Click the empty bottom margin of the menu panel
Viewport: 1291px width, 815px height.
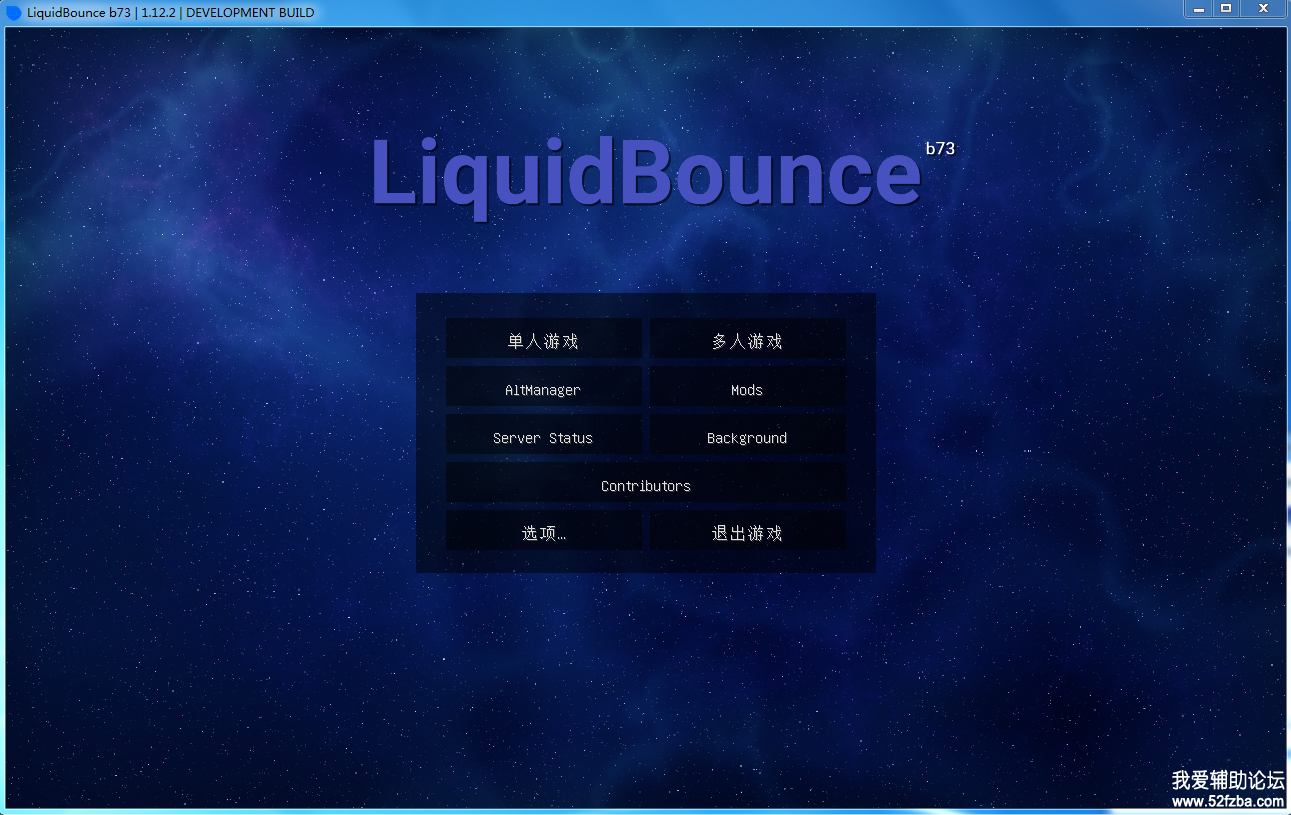(x=645, y=562)
